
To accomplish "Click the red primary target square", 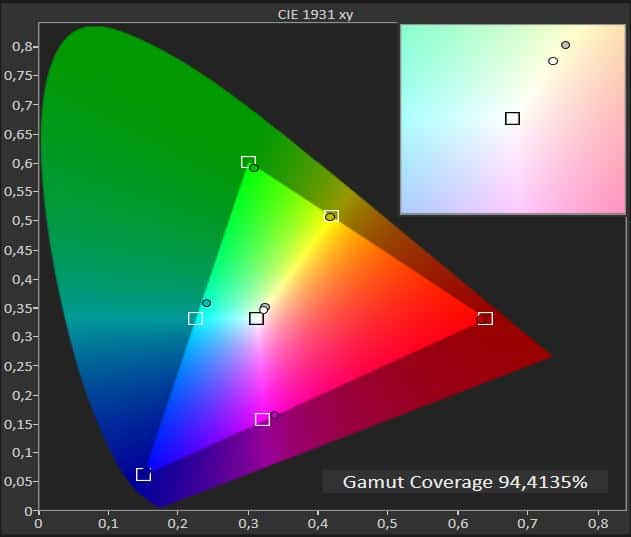I will (x=485, y=318).
